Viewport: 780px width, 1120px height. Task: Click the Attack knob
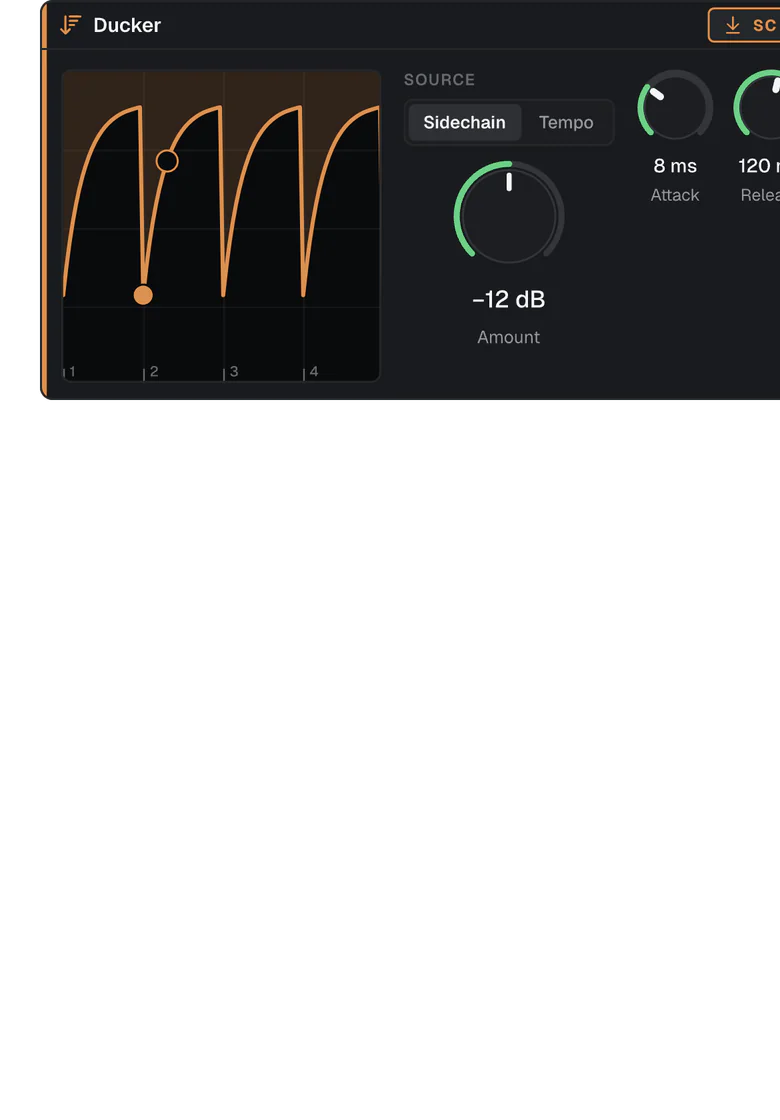point(675,106)
